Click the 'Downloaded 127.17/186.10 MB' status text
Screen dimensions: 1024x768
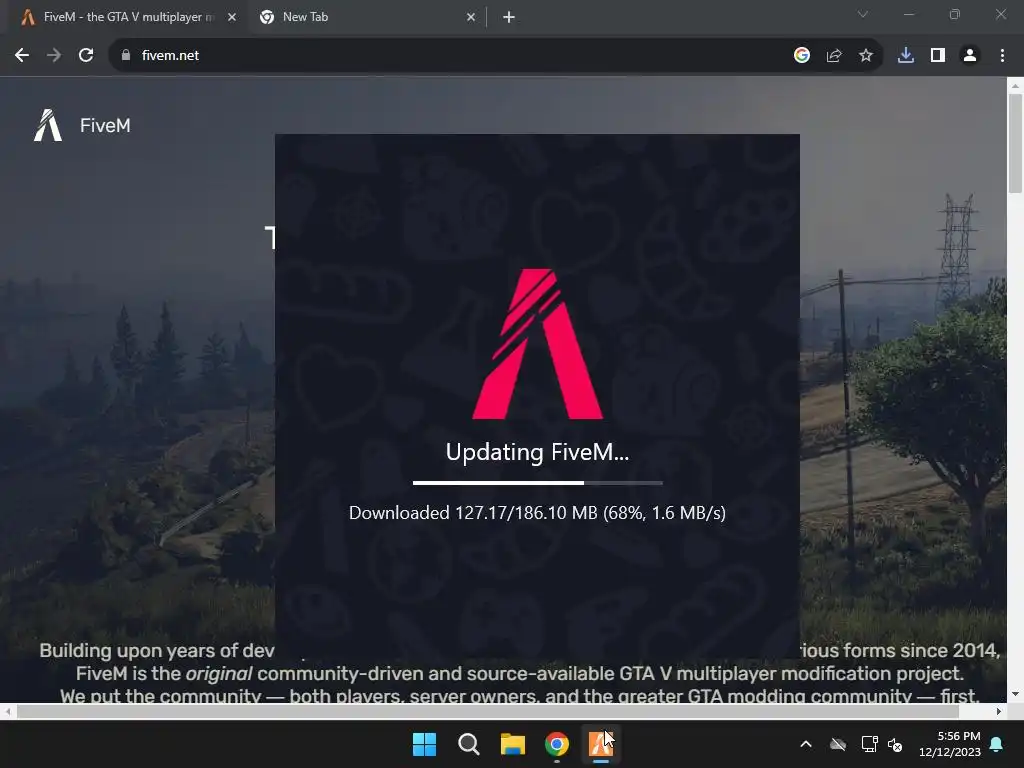(537, 513)
